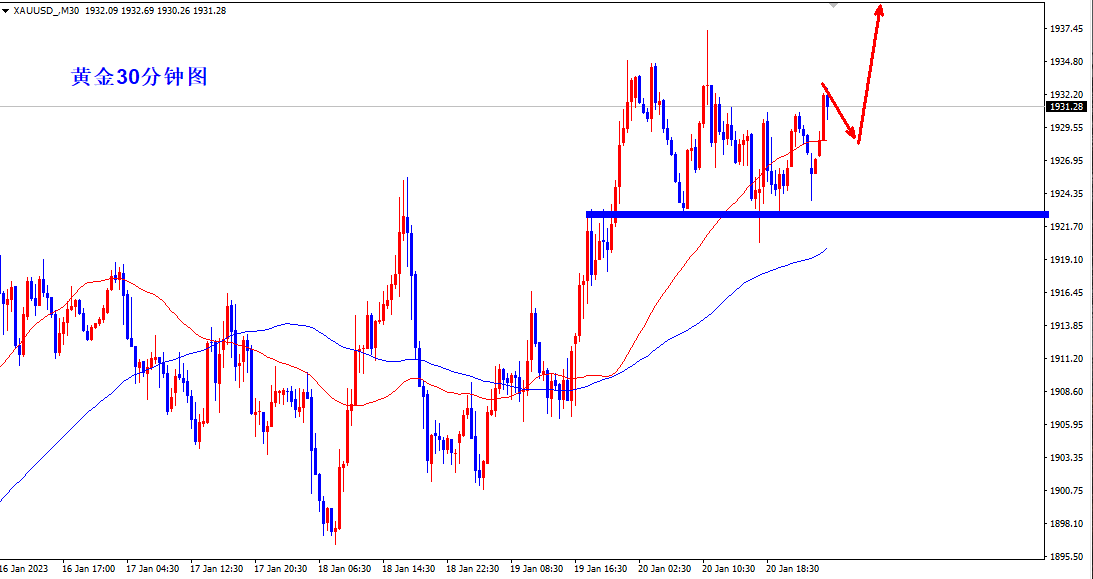Image resolution: width=1093 pixels, height=579 pixels.
Task: Click the current price tag 1931.28
Action: pyautogui.click(x=1067, y=107)
